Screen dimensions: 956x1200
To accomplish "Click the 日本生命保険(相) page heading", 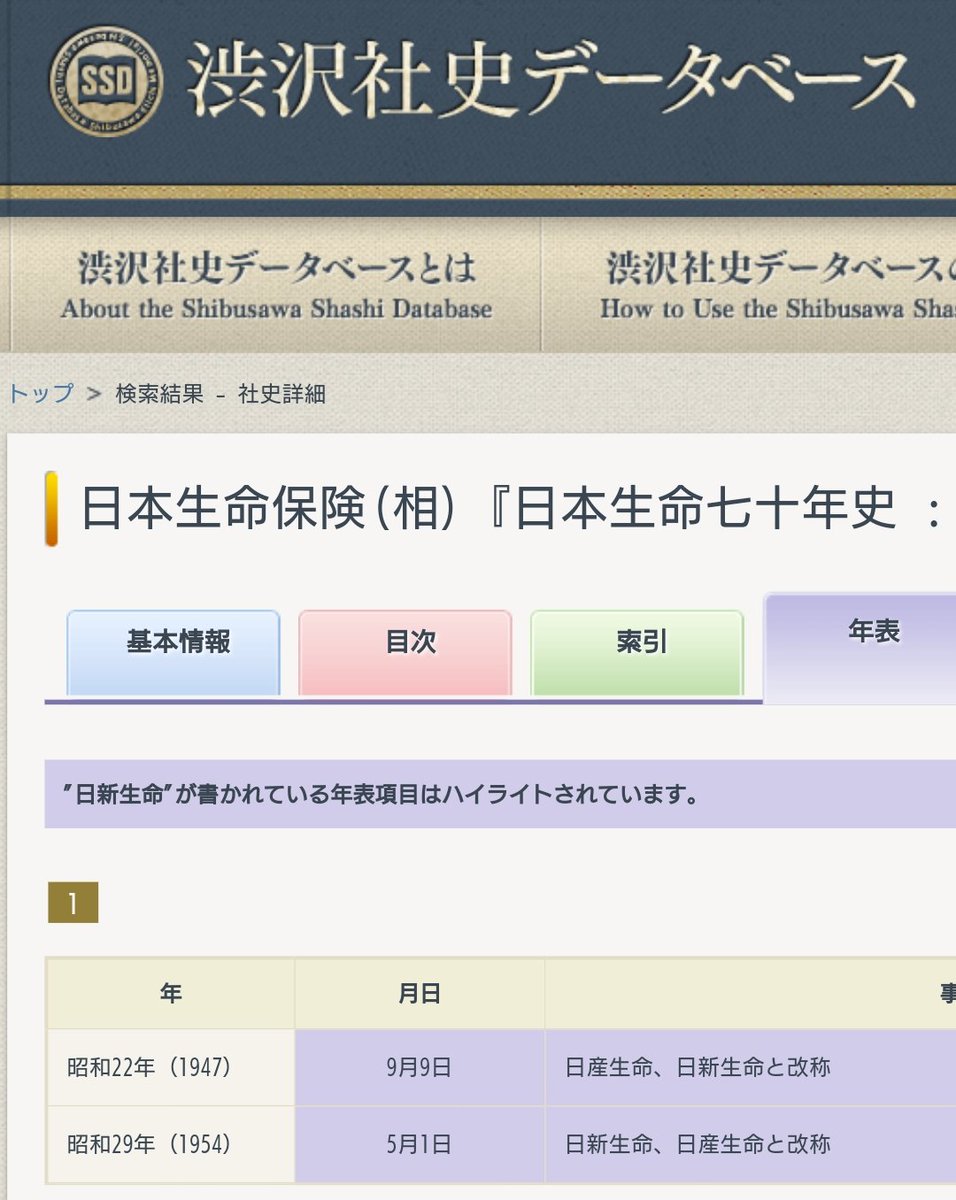I will pos(513,510).
